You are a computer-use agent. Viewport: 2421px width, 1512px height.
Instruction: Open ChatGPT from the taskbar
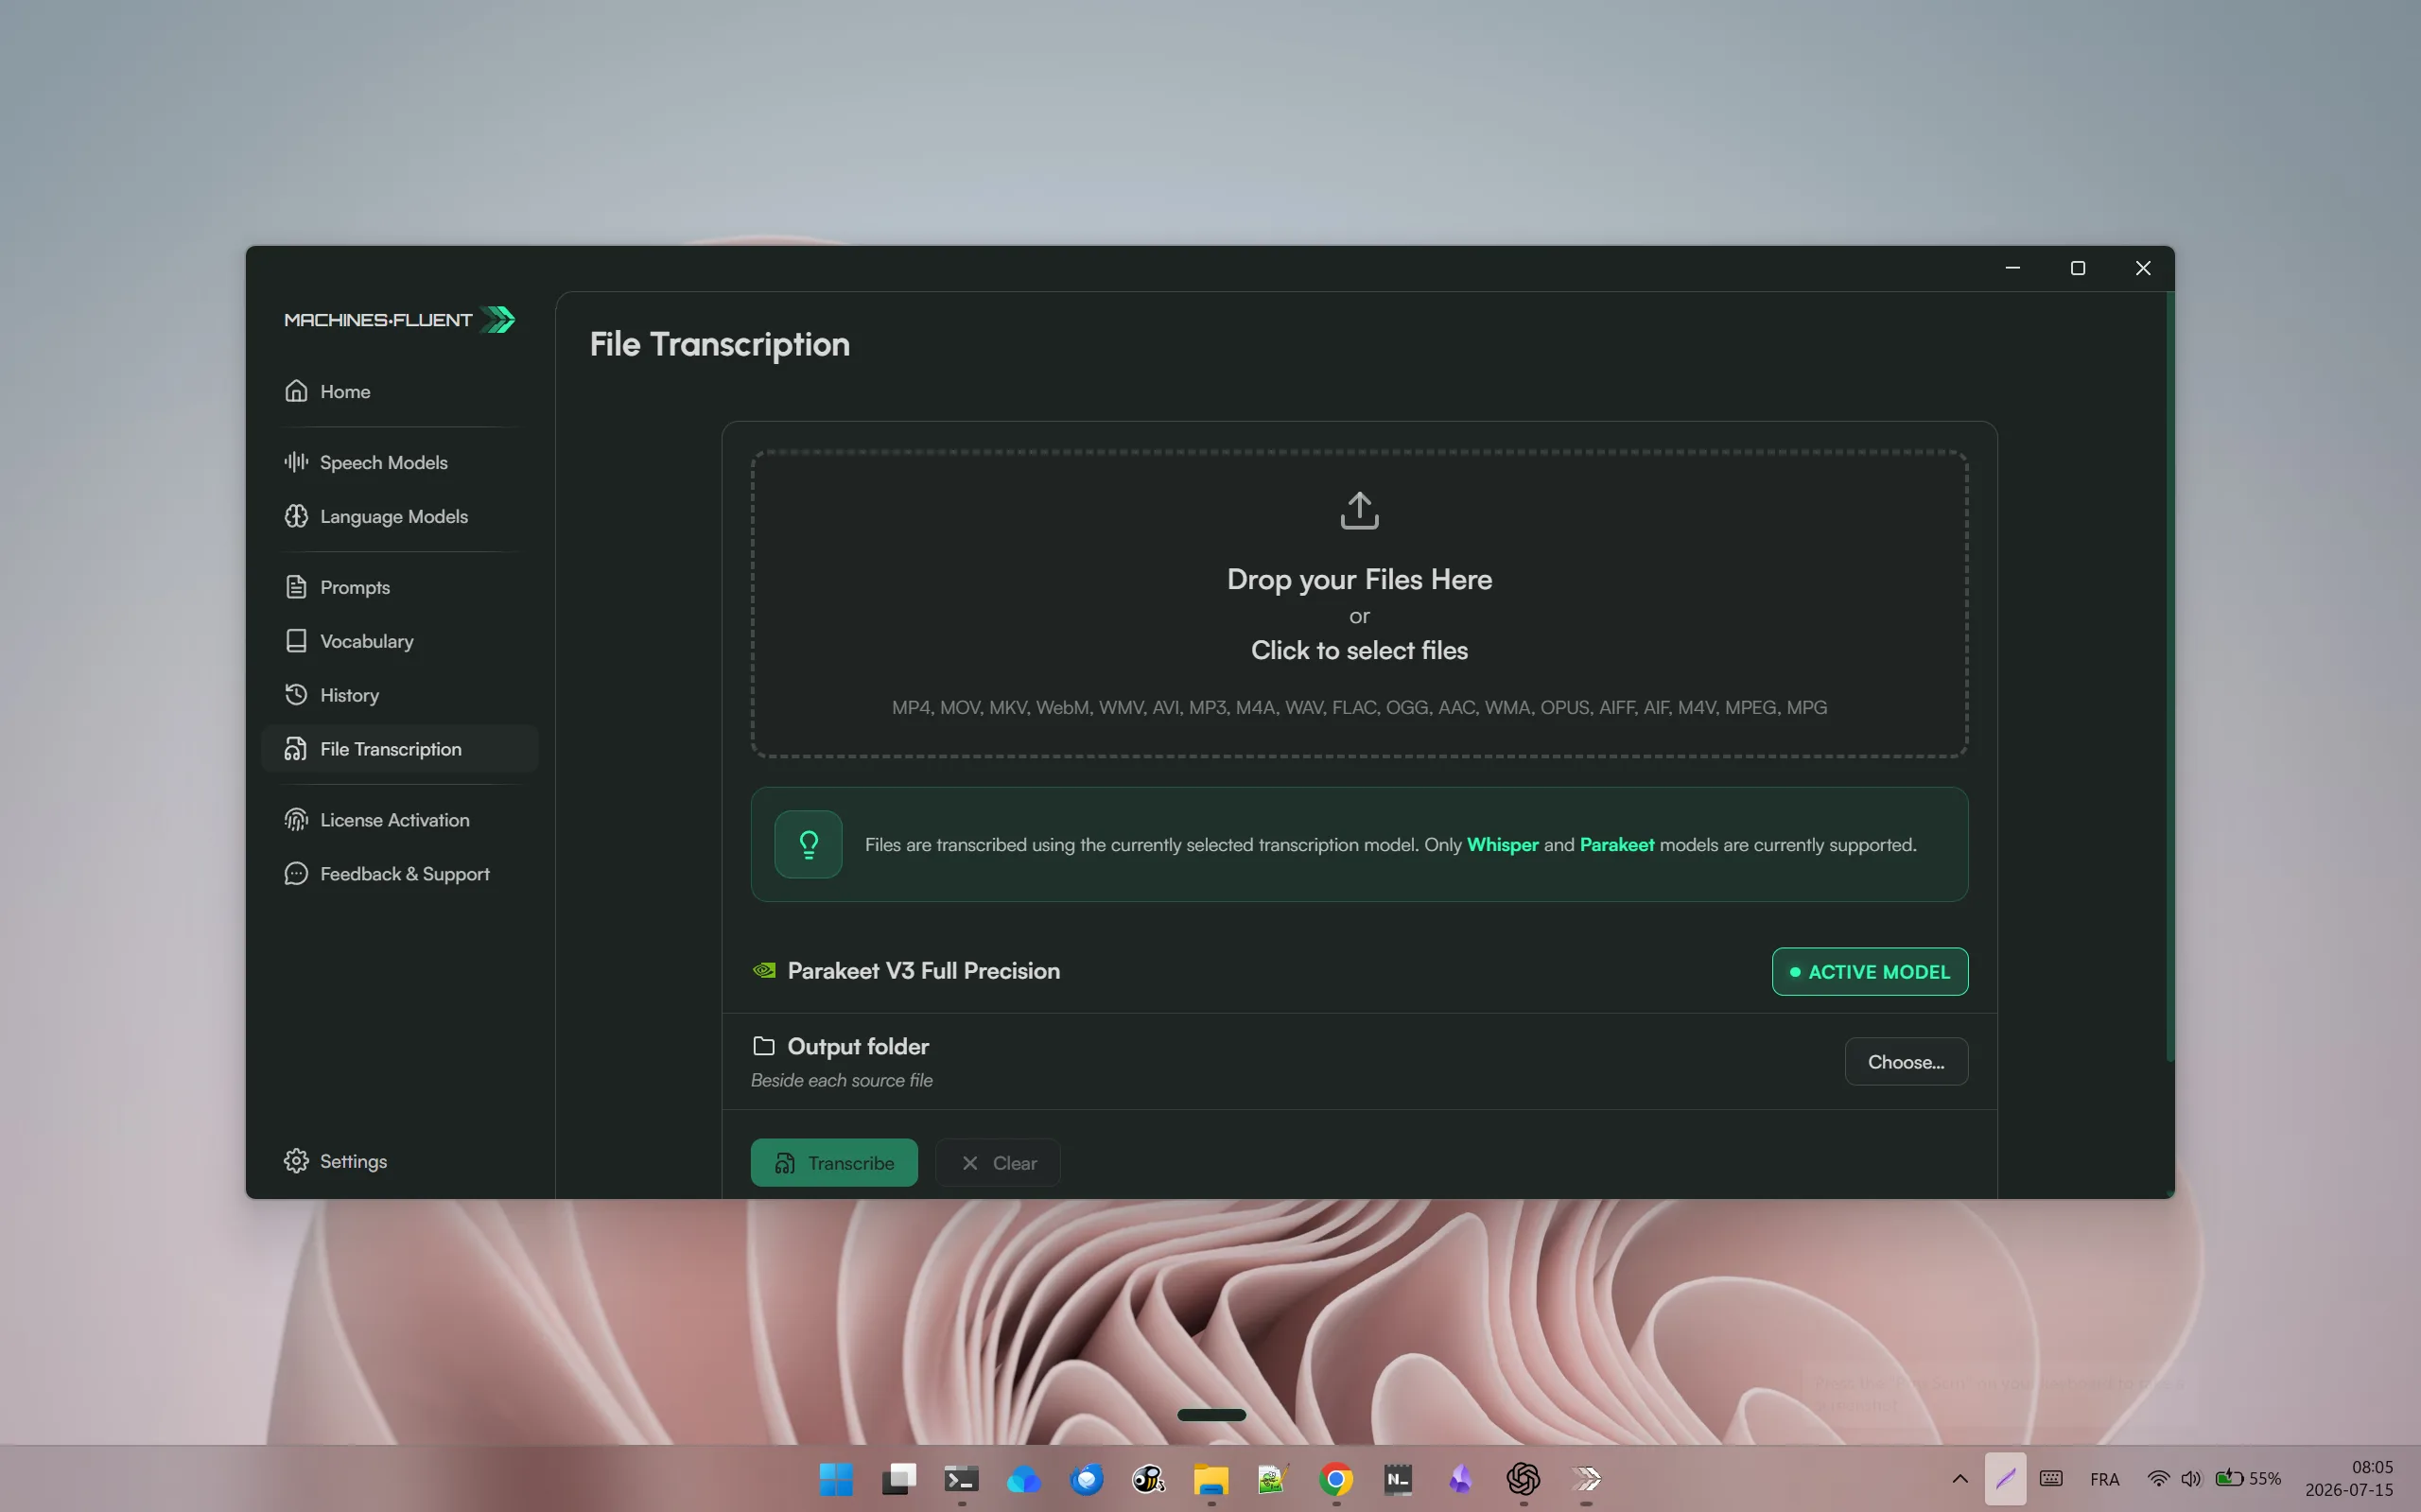[x=1523, y=1479]
